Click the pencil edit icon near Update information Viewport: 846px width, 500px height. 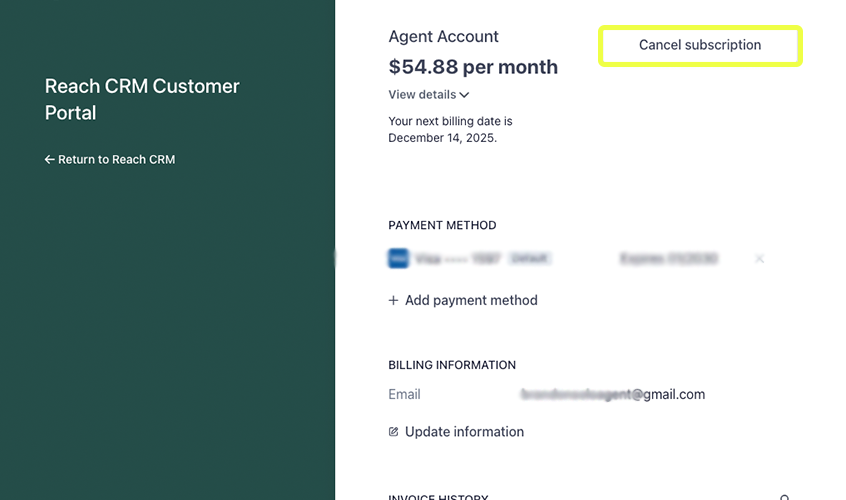(393, 432)
